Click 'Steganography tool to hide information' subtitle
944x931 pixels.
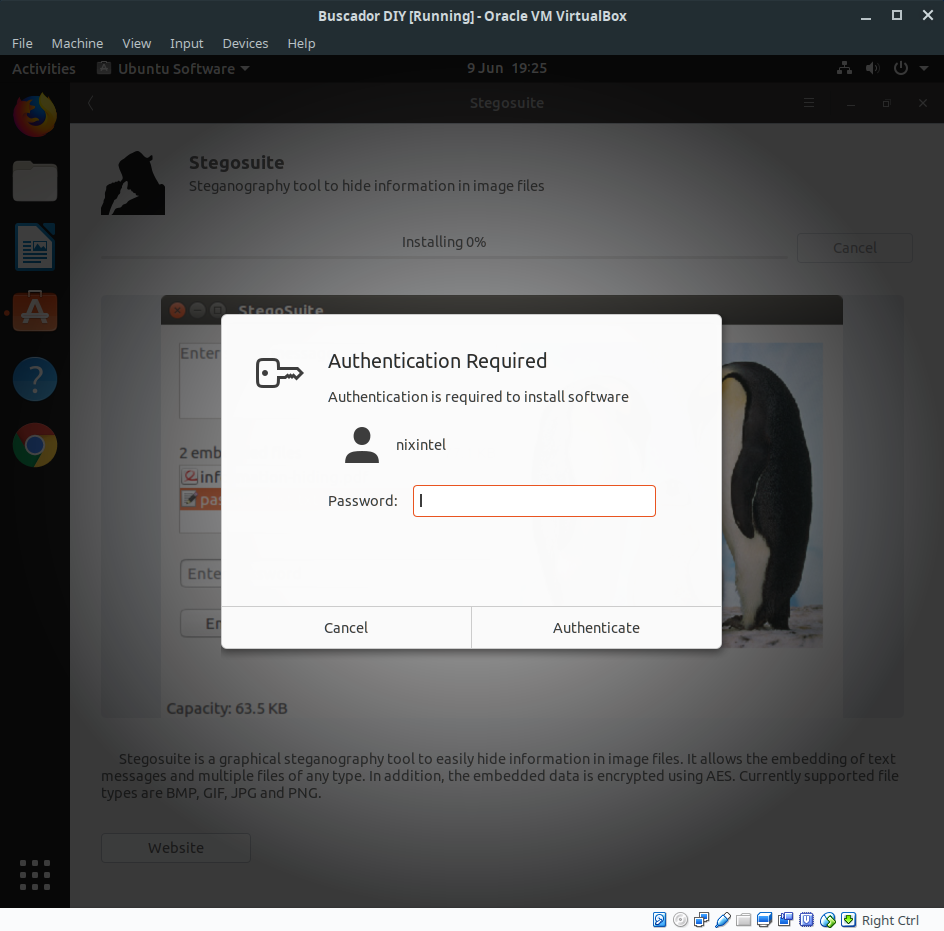367,186
